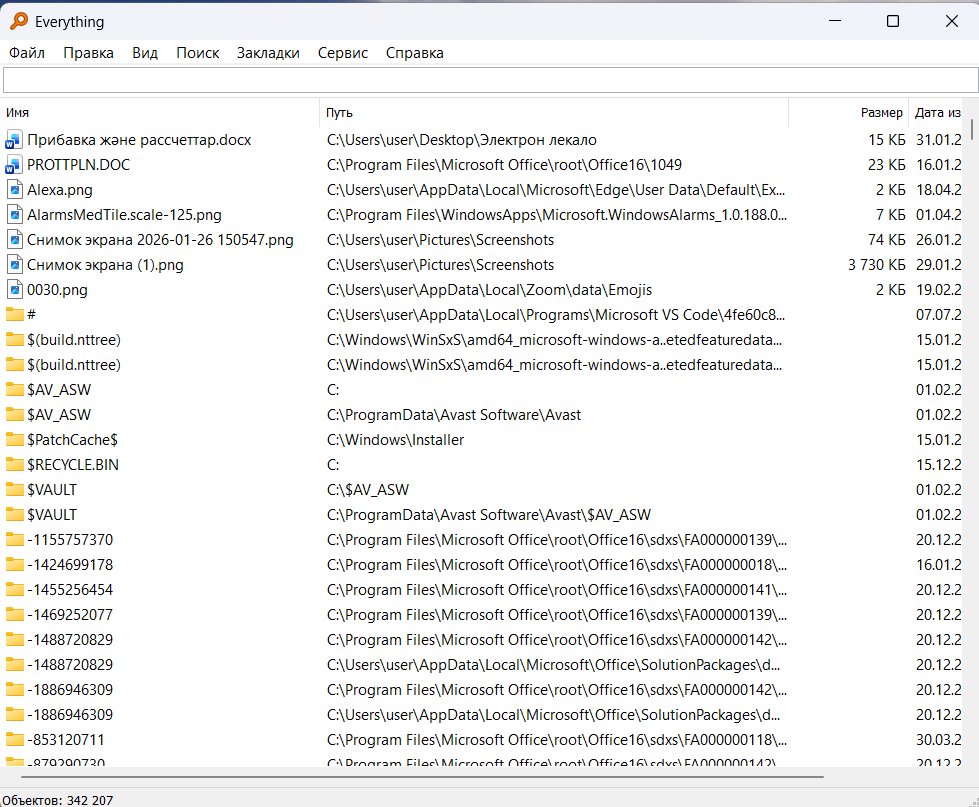Click the horizontal scrollbar at the bottom
Image resolution: width=979 pixels, height=807 pixels.
click(422, 777)
